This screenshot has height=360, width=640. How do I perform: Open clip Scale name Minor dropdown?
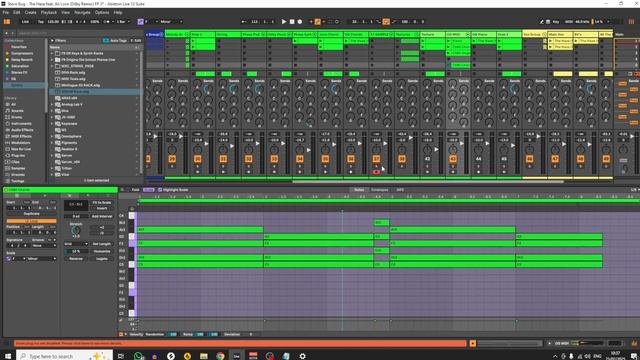click(42, 258)
